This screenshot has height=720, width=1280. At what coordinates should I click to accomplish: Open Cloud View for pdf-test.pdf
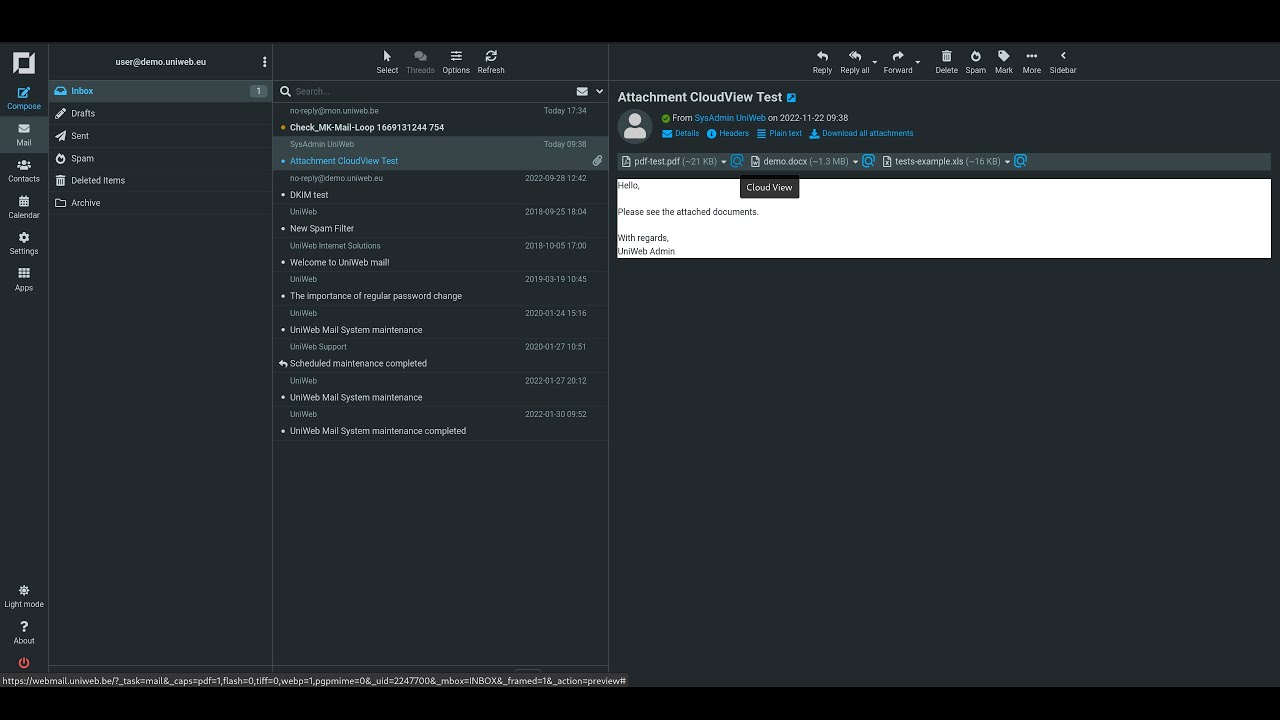pos(738,161)
